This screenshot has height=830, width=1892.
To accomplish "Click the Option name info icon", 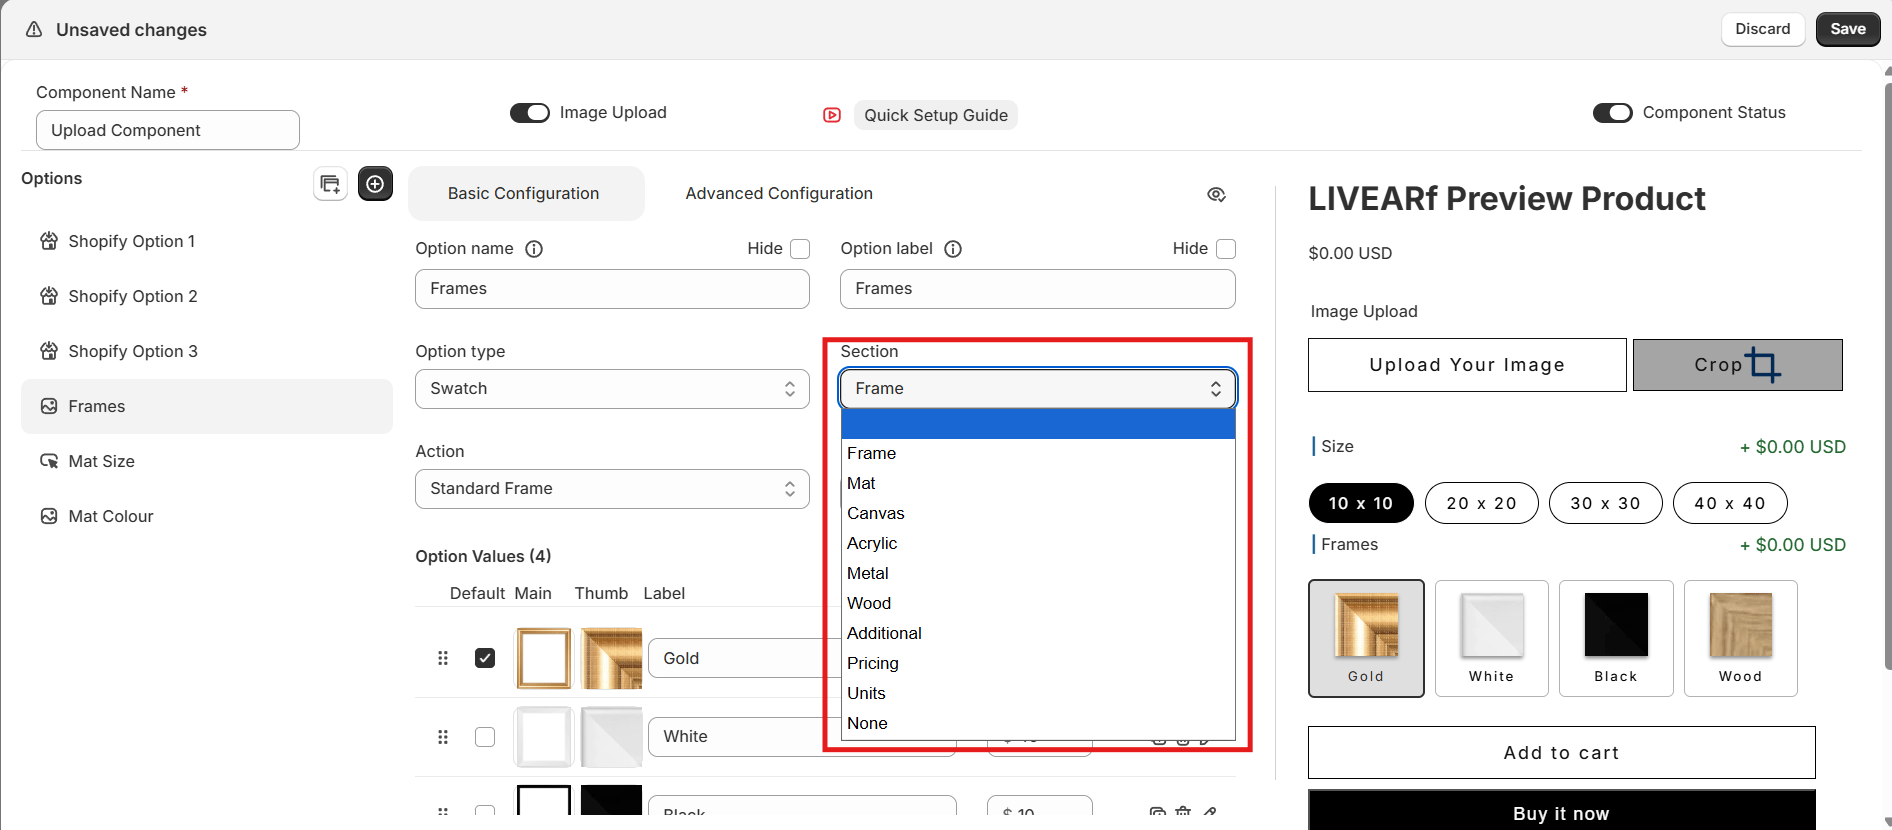I will (x=534, y=249).
